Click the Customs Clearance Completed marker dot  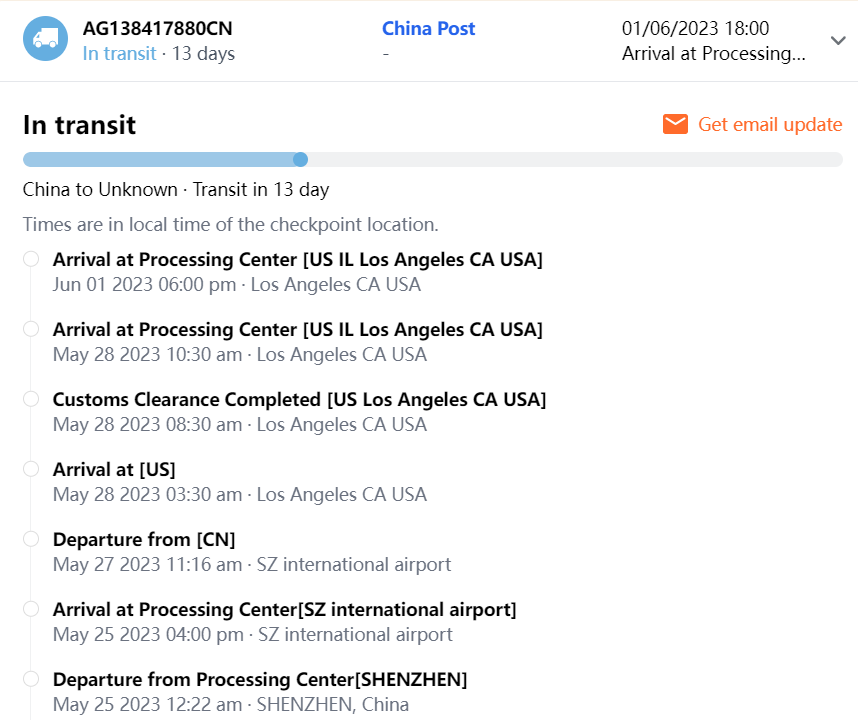tap(31, 399)
